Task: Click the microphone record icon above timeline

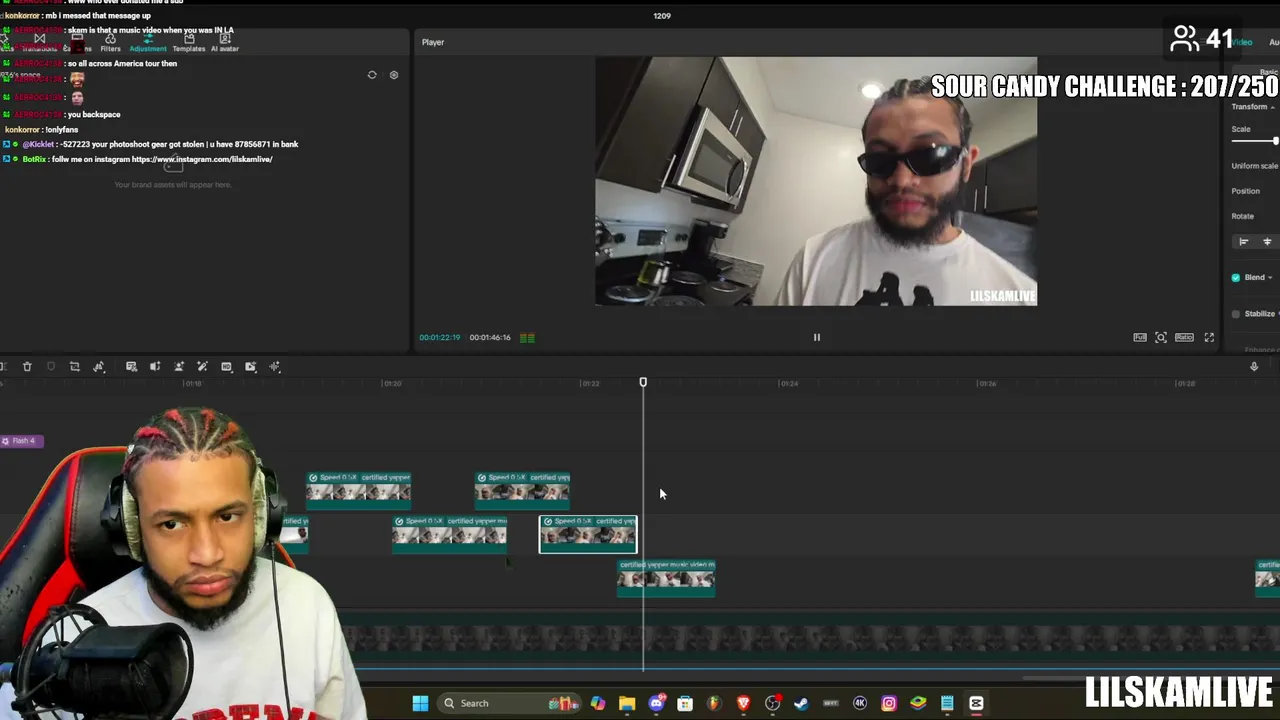Action: tap(1254, 367)
